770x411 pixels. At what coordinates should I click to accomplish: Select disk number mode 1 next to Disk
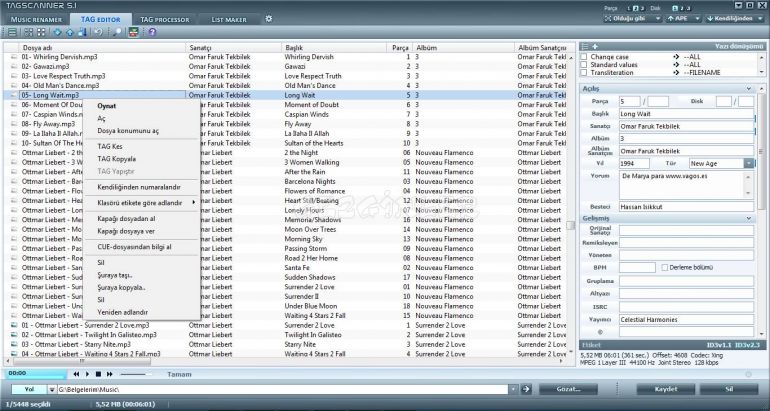[x=675, y=8]
